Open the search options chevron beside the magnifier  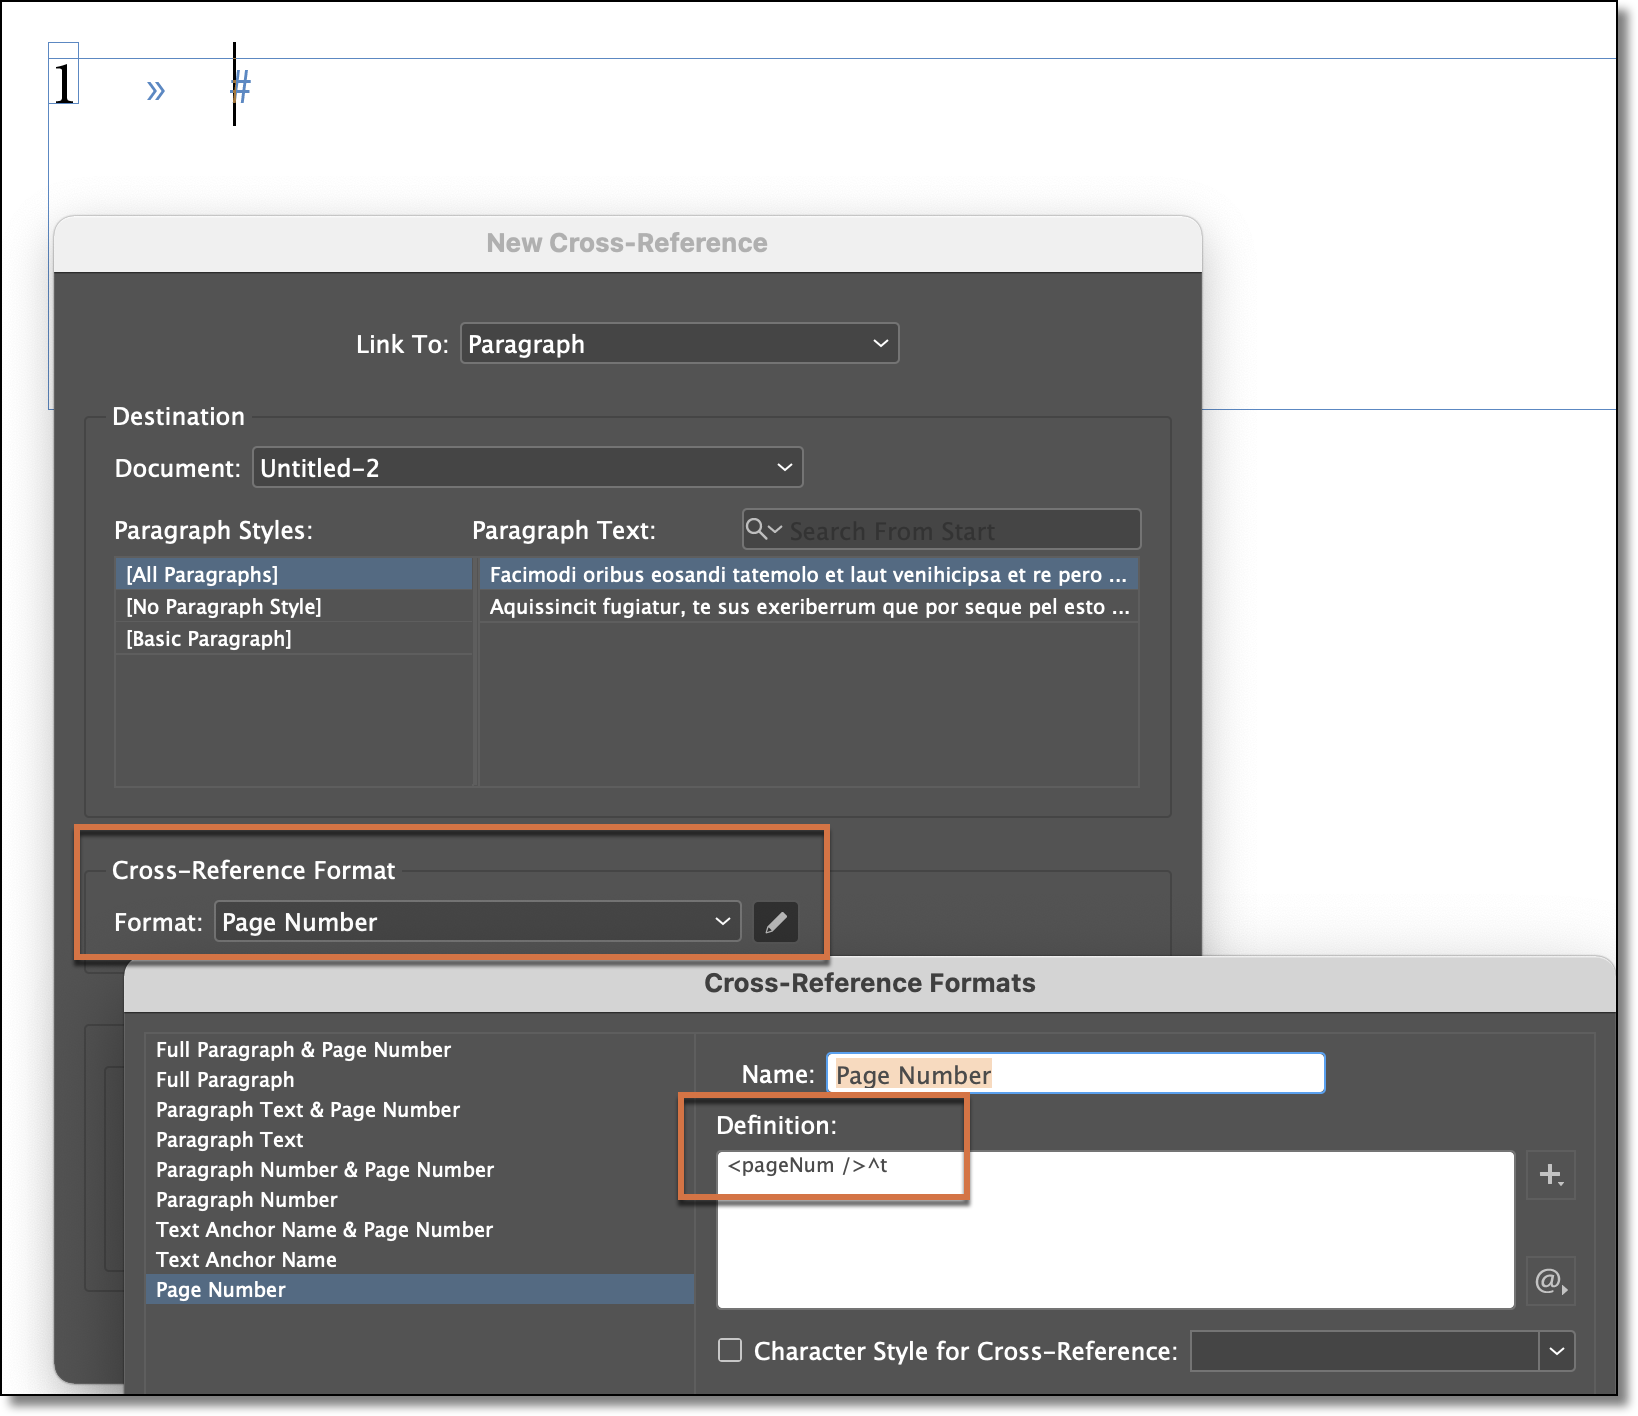[x=774, y=529]
